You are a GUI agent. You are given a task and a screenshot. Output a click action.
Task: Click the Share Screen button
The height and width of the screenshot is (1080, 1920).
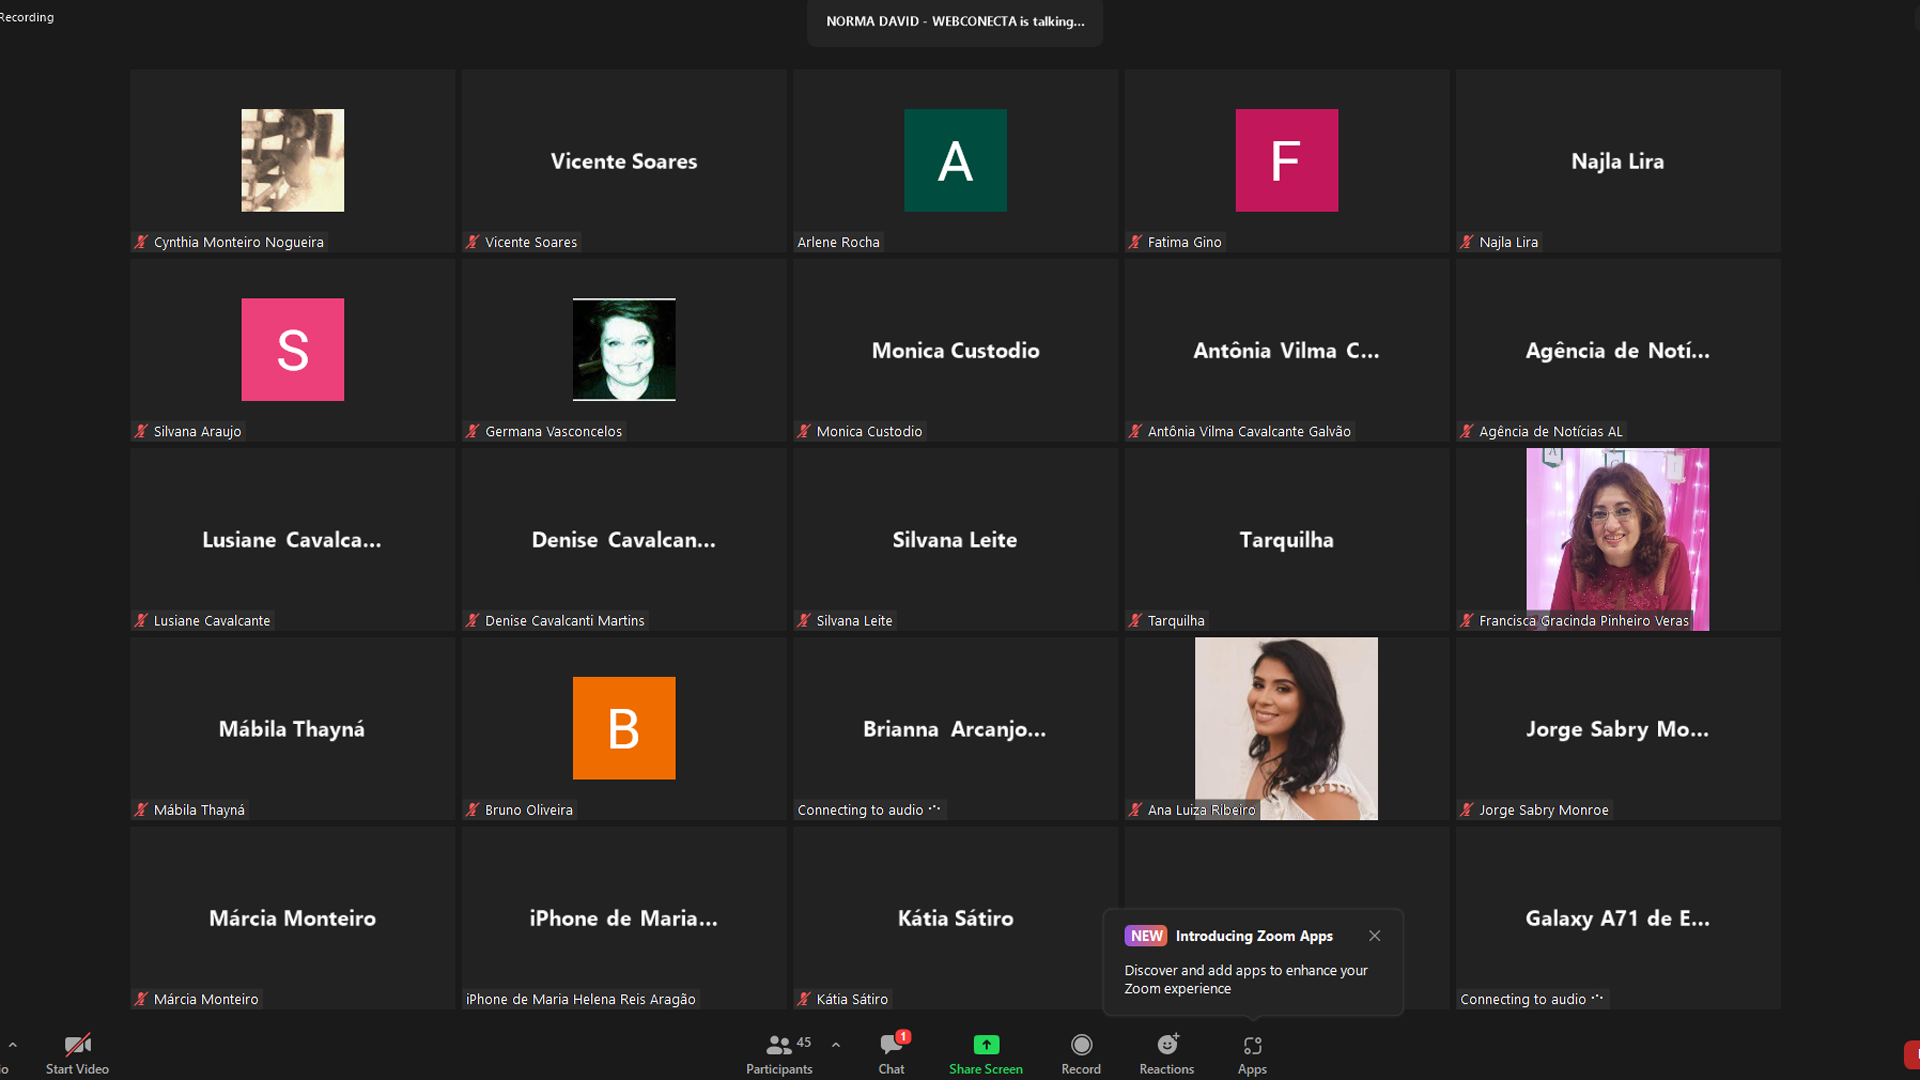pos(985,1053)
